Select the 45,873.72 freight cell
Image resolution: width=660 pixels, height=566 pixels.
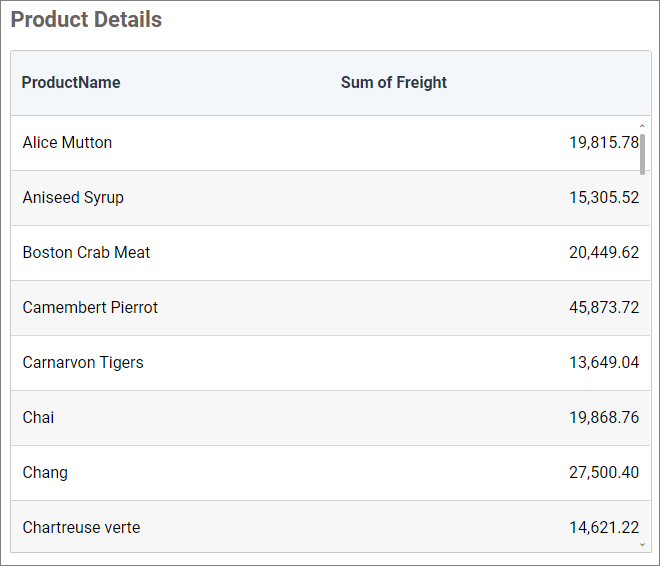[x=603, y=308]
